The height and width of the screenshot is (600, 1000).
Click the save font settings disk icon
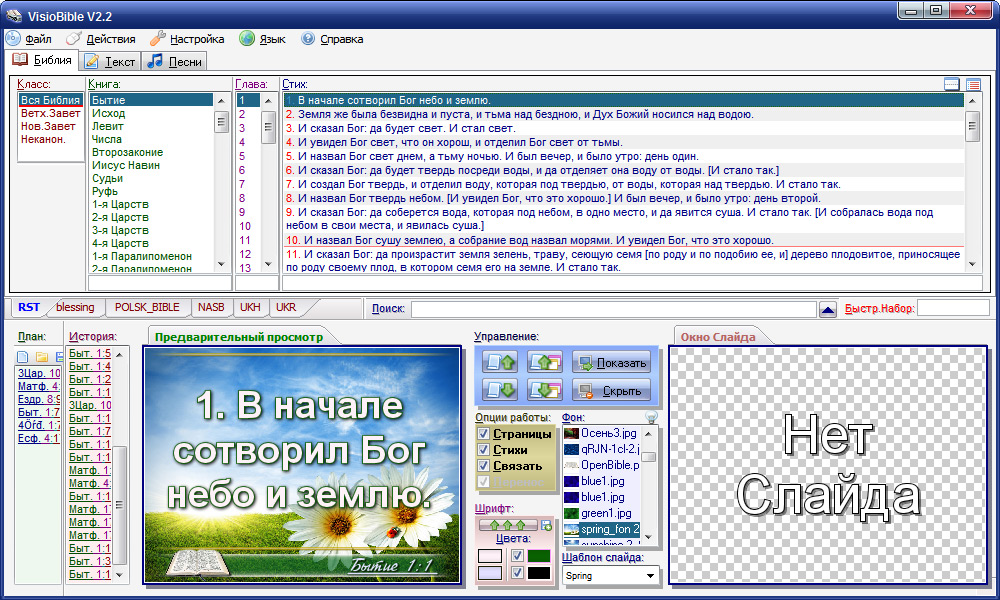546,524
